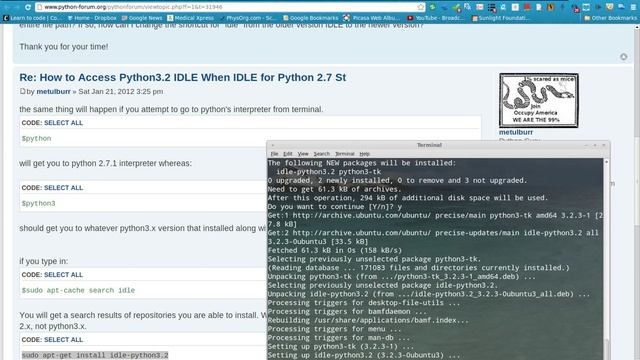Open the Help menu in Terminal
Screen dimensions: 640x360
click(x=364, y=154)
